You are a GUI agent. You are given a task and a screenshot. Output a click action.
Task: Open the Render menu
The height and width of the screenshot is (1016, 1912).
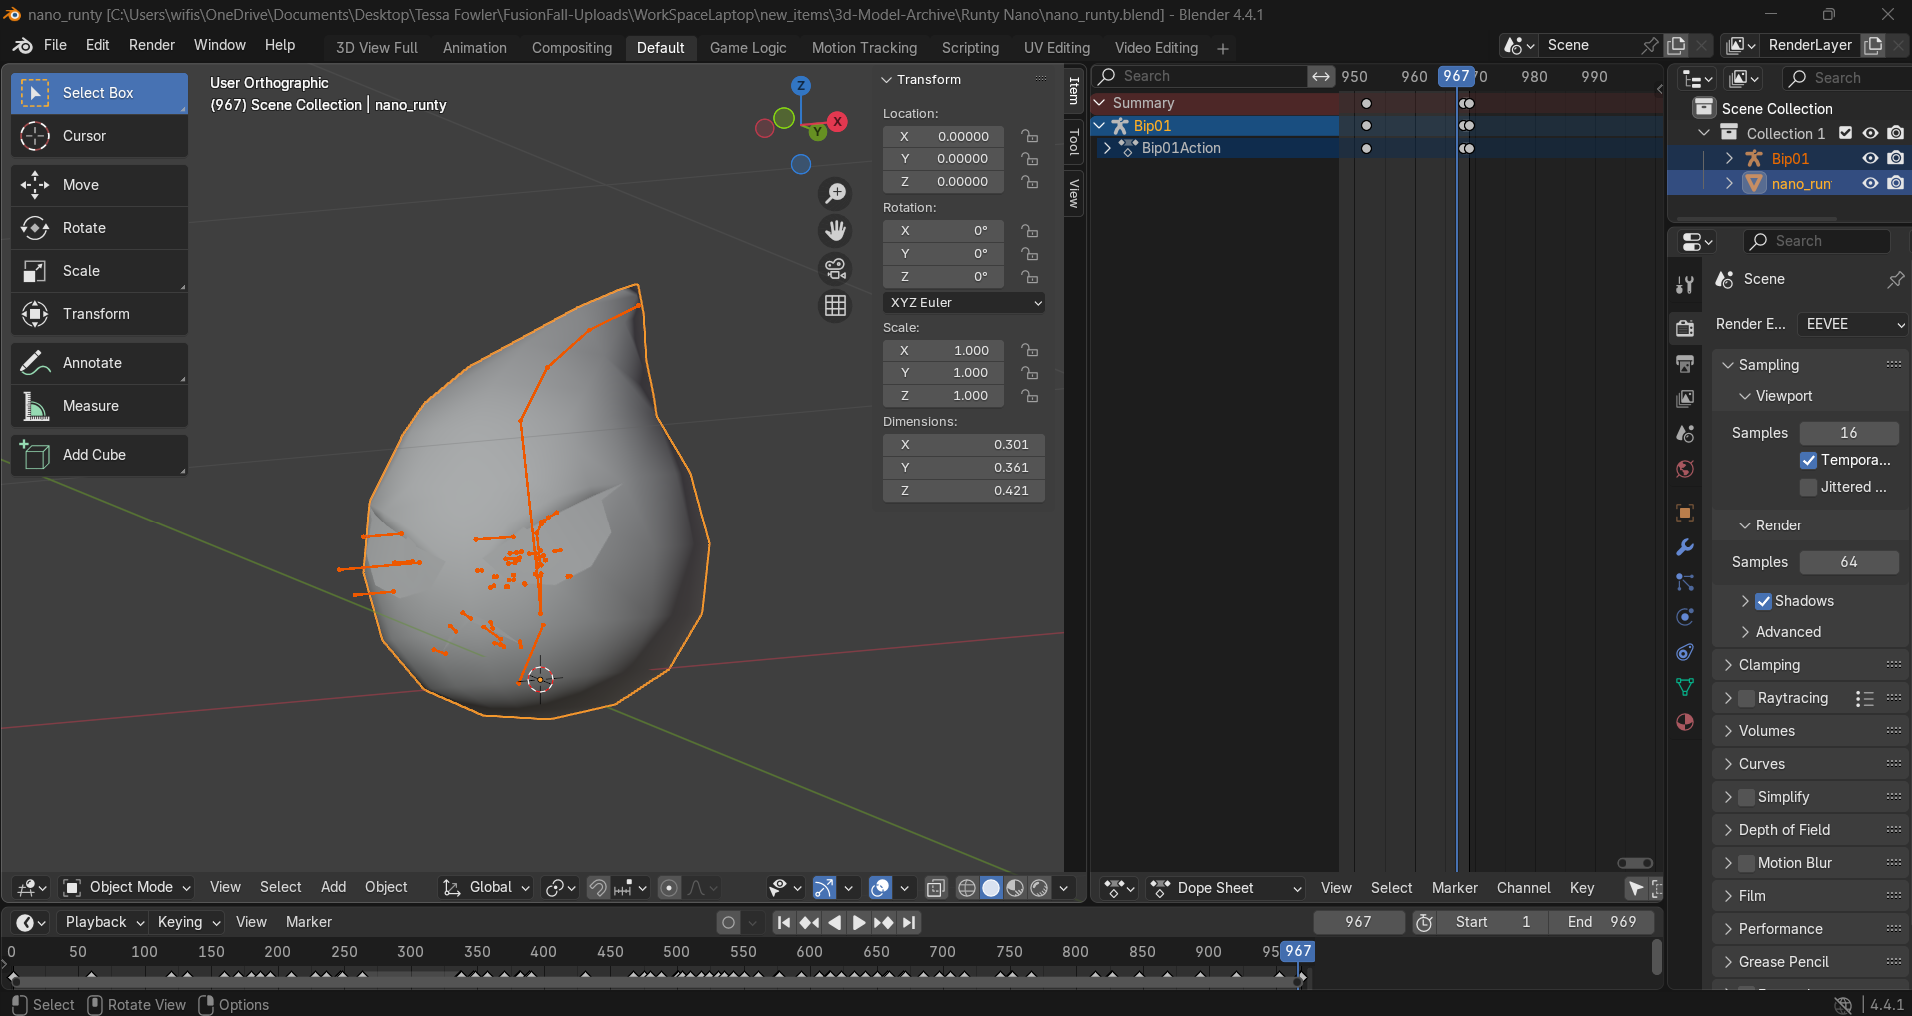tap(152, 45)
